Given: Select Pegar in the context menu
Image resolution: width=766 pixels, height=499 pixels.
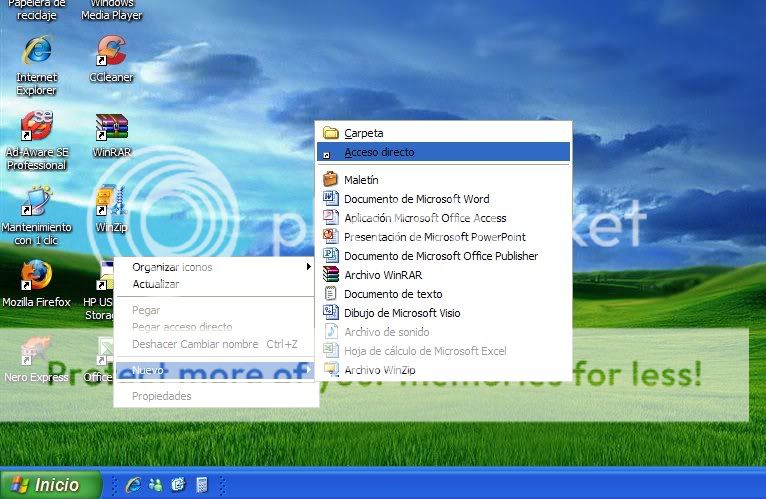Looking at the screenshot, I should coord(215,310).
